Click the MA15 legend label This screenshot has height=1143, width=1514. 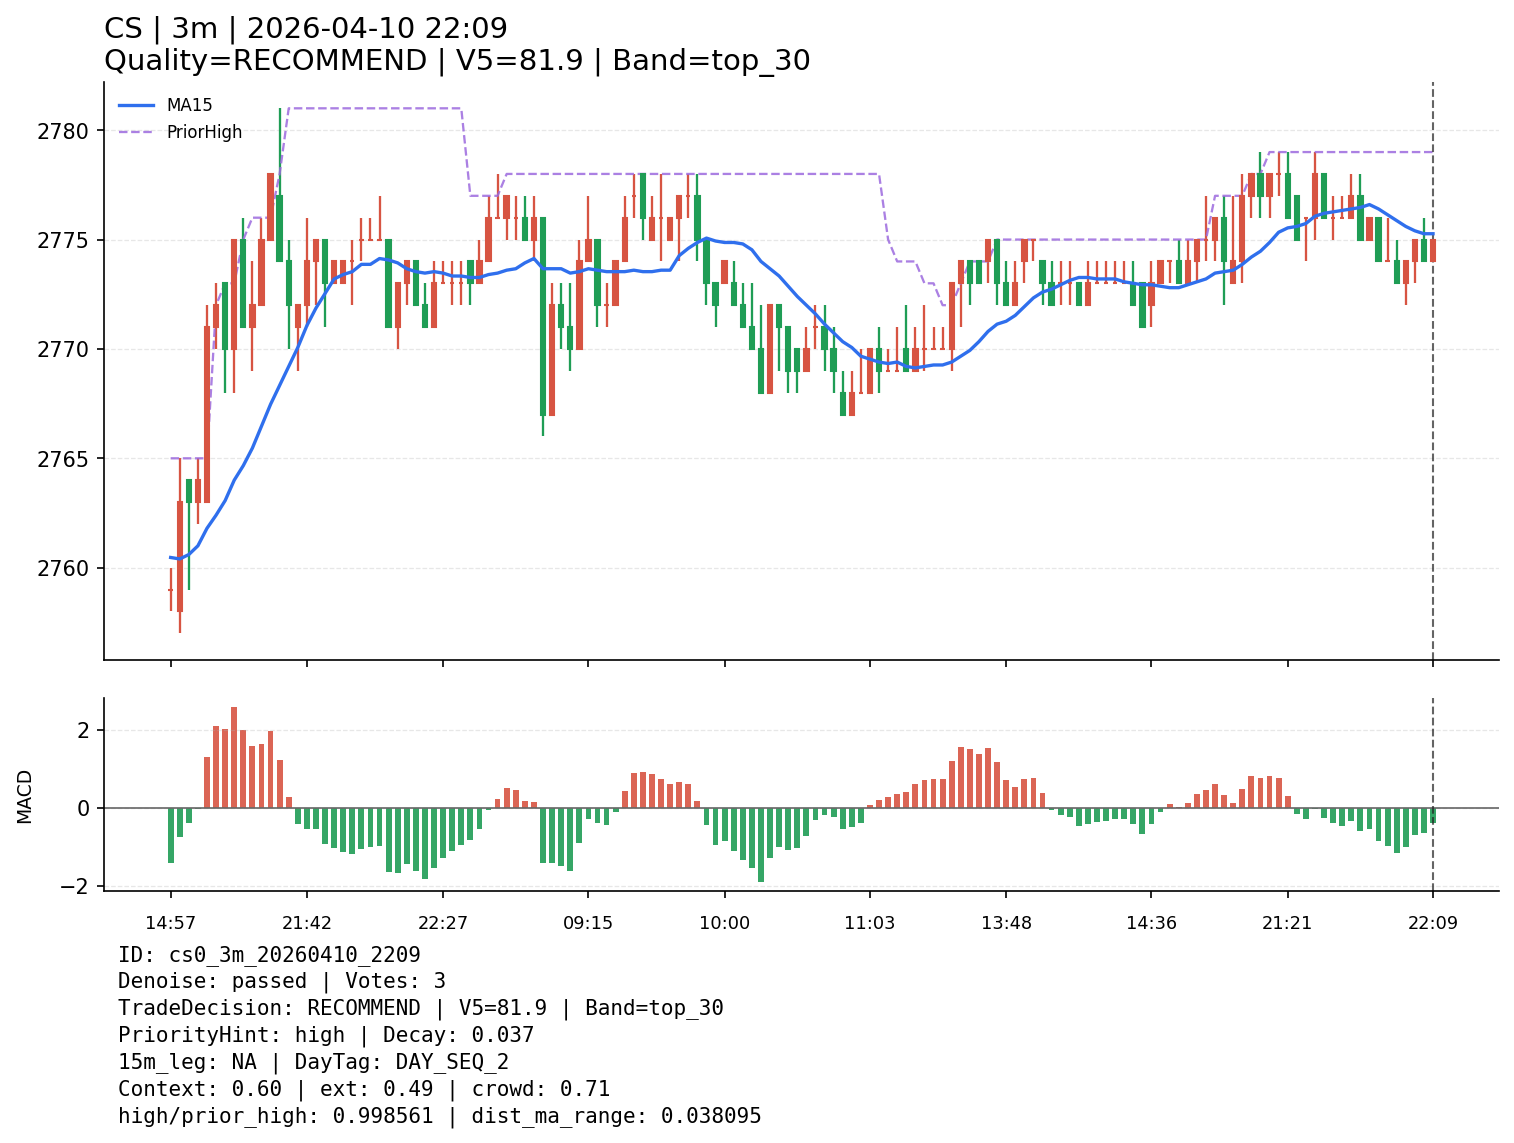[x=189, y=105]
